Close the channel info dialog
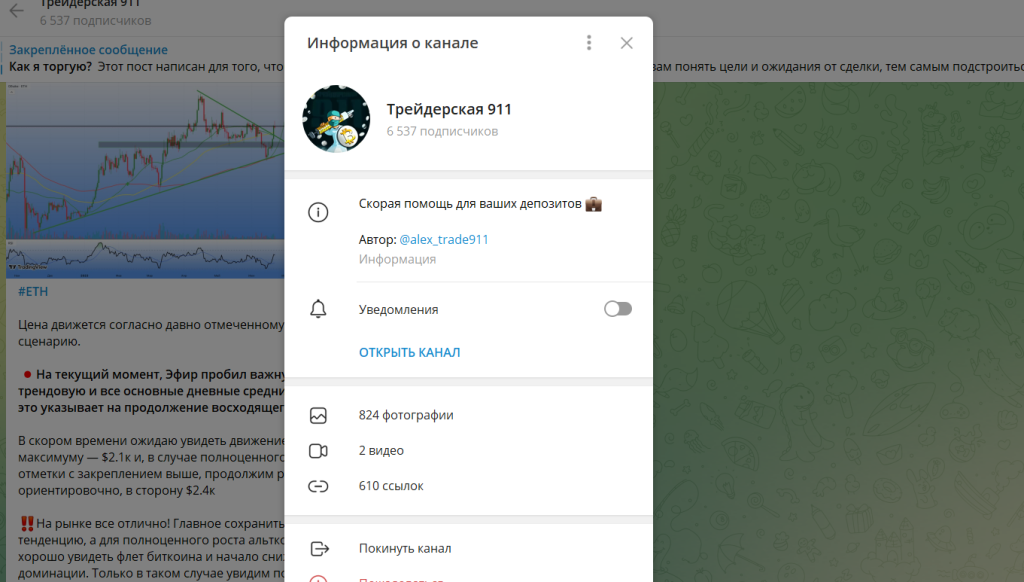Image resolution: width=1024 pixels, height=582 pixels. click(x=626, y=43)
